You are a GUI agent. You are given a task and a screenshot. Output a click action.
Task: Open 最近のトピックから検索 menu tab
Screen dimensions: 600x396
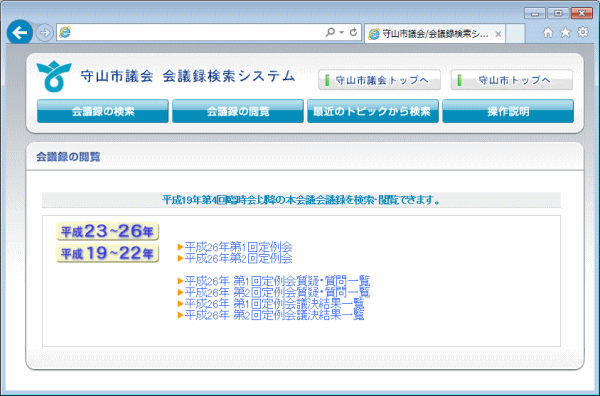[x=373, y=111]
